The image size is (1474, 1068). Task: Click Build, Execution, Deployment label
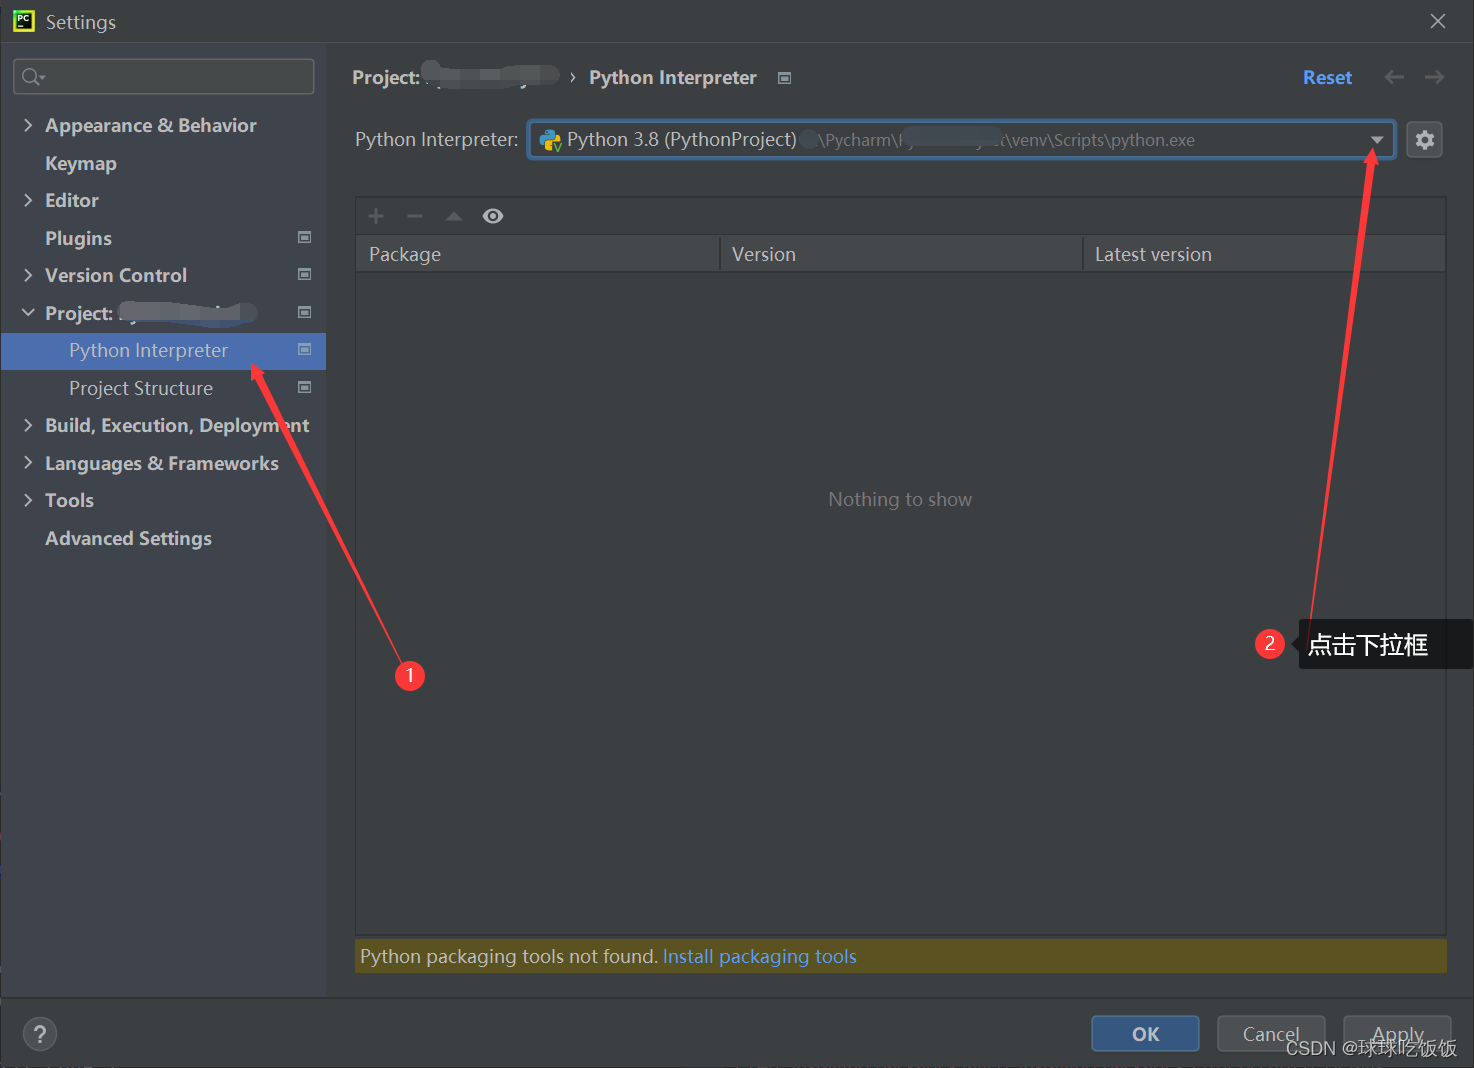(177, 425)
